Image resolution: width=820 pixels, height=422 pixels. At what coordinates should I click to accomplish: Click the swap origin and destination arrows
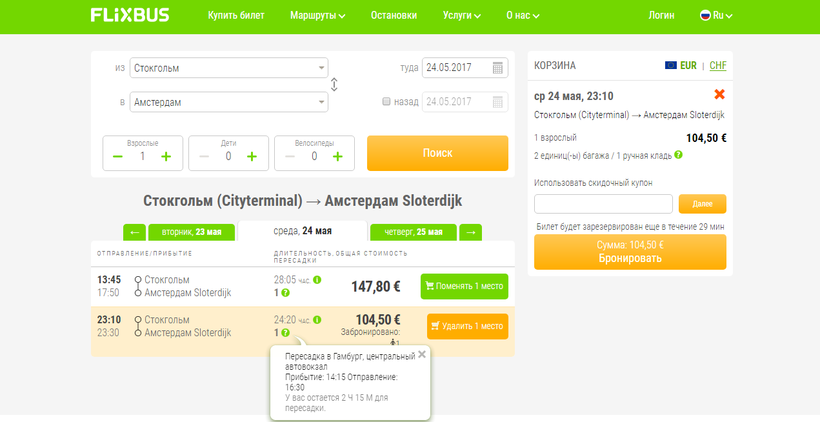coord(334,85)
